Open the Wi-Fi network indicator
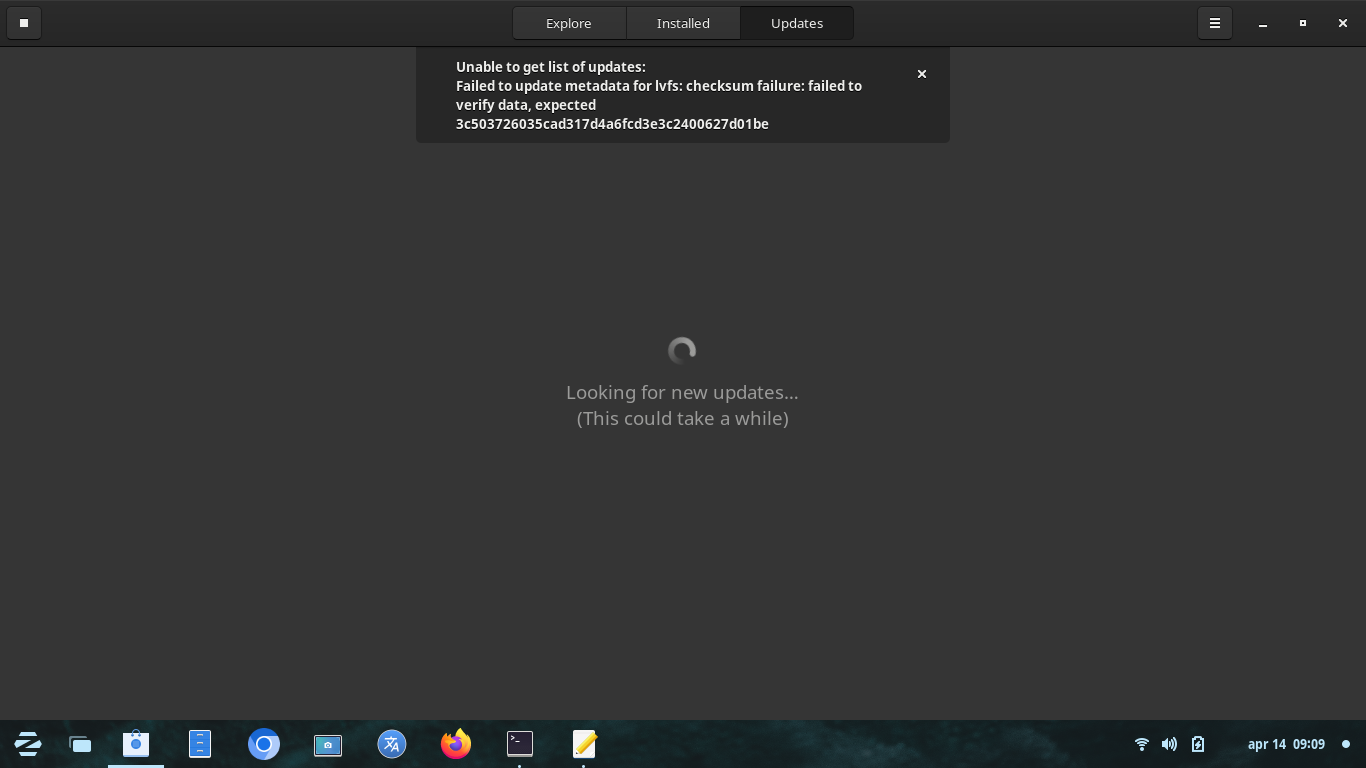Image resolution: width=1366 pixels, height=768 pixels. point(1142,744)
